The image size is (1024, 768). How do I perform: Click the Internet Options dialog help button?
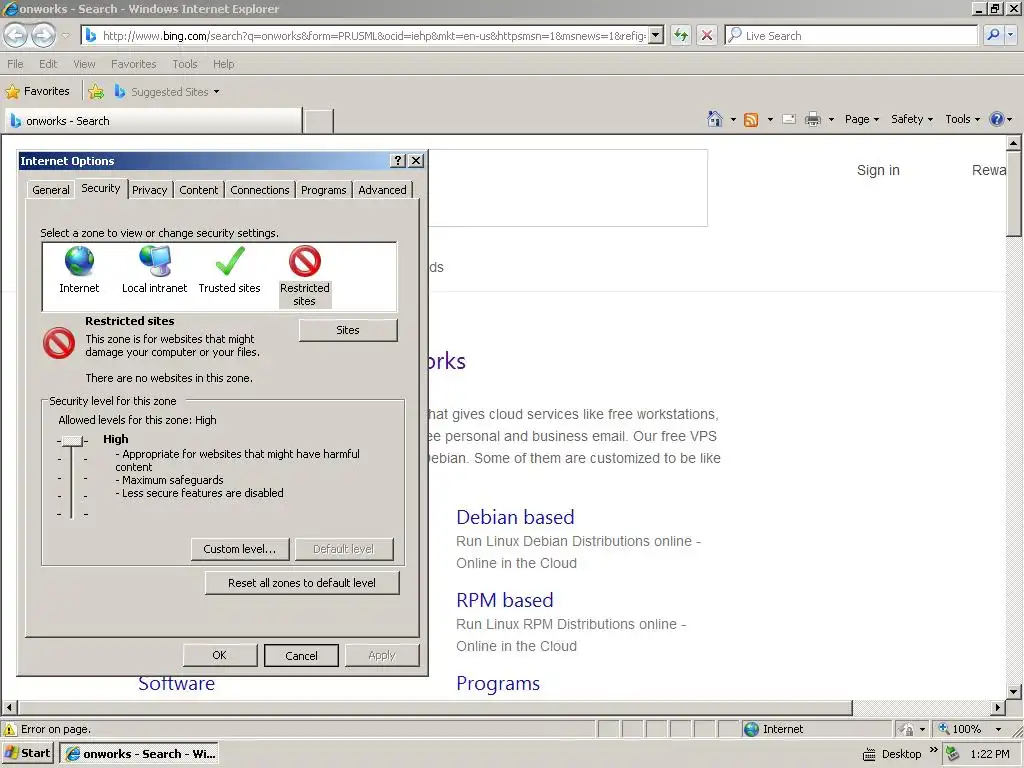[398, 161]
